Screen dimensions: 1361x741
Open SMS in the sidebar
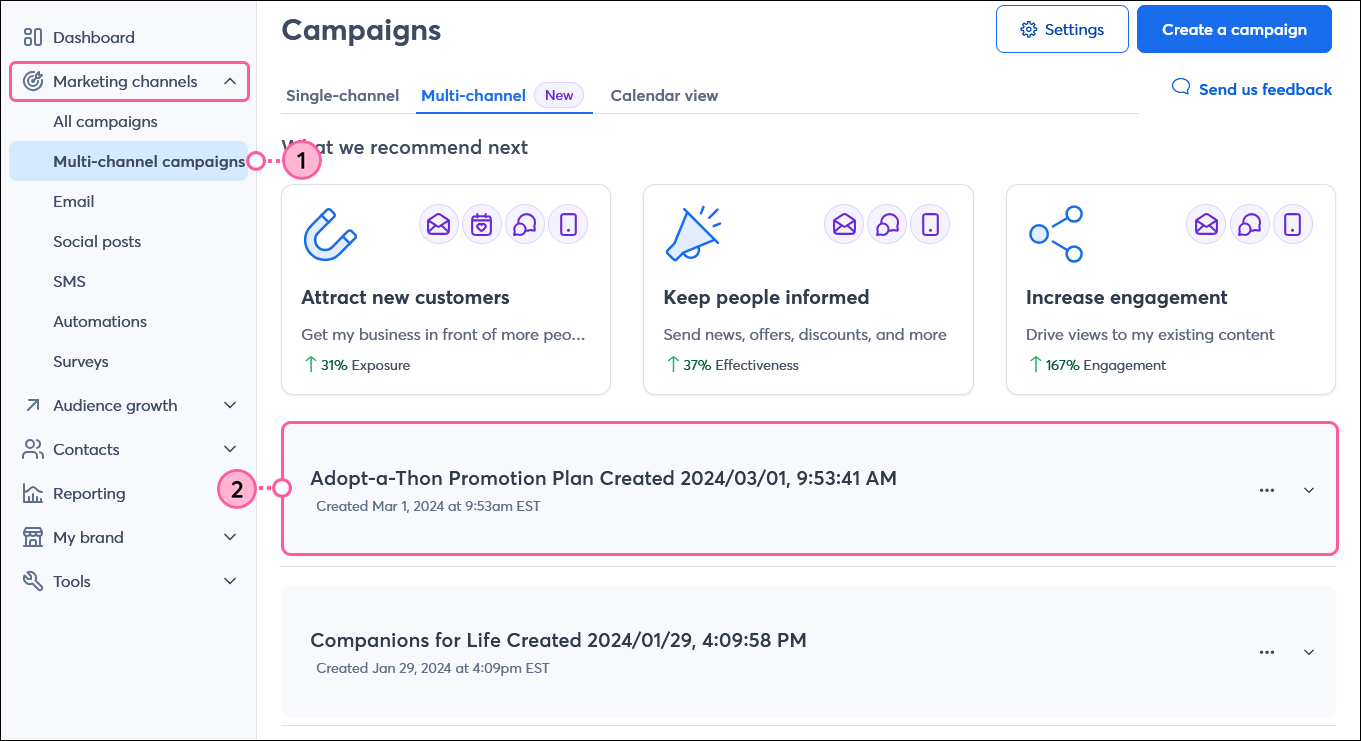[x=69, y=281]
